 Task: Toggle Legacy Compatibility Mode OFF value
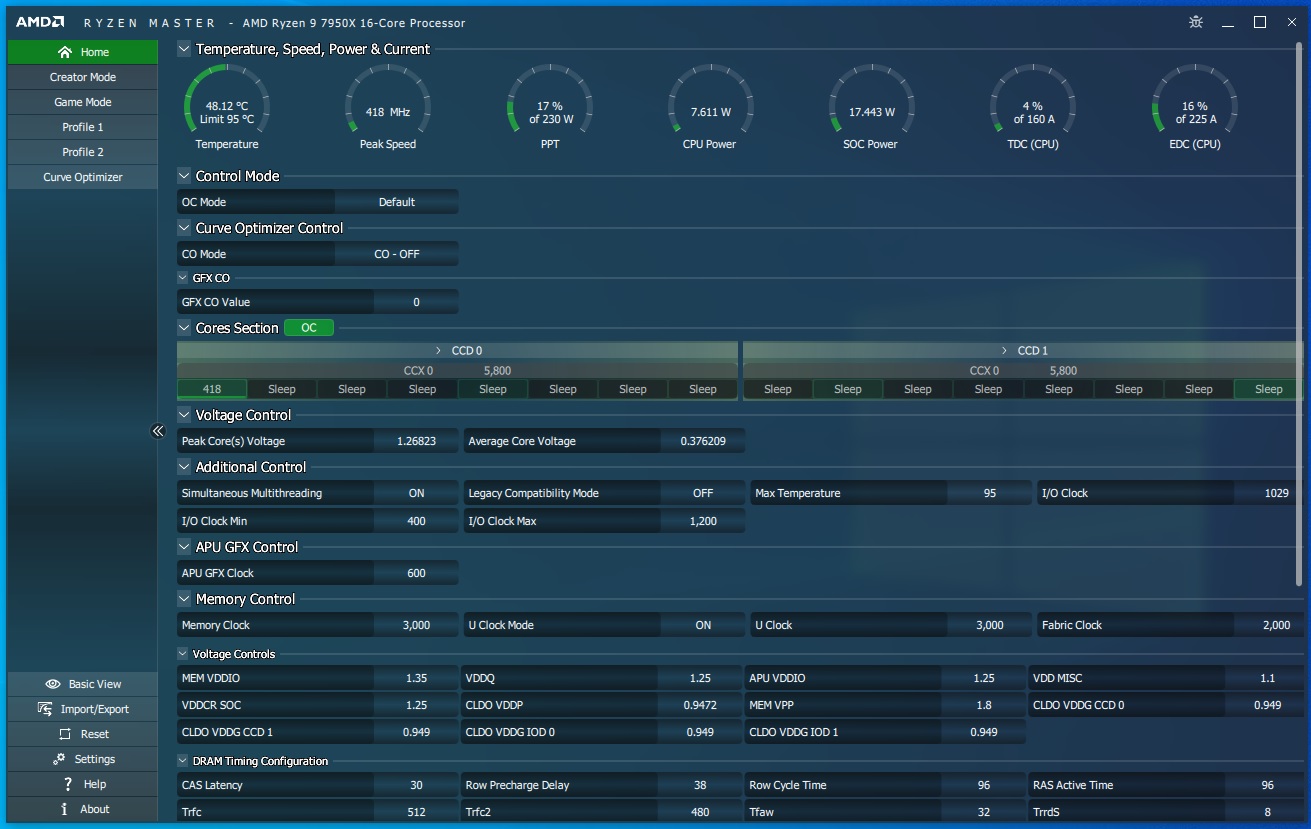(x=703, y=493)
